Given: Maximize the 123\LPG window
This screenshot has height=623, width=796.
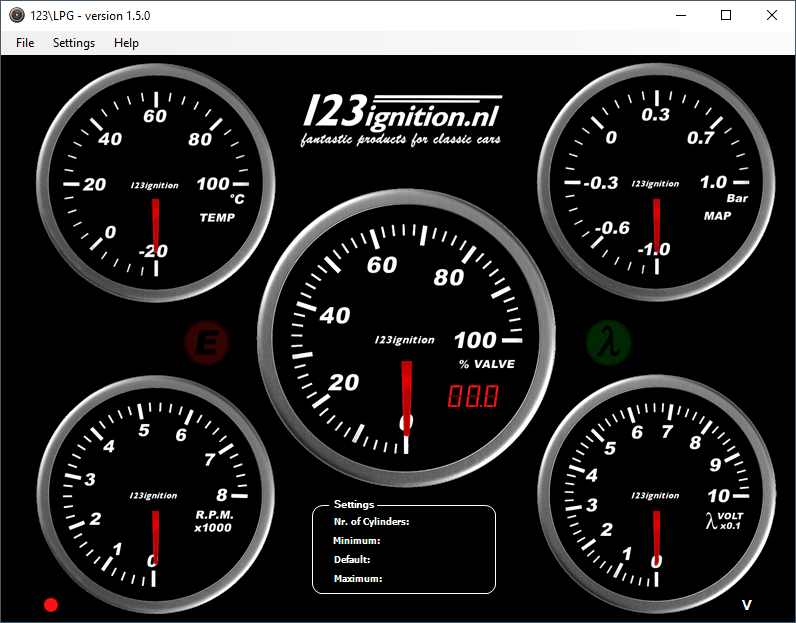Looking at the screenshot, I should [x=726, y=15].
